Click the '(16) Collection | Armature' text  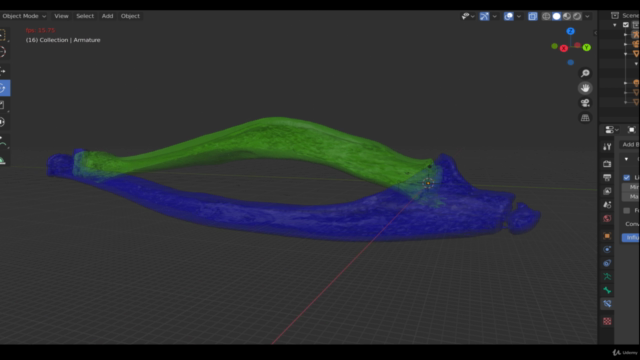click(63, 40)
